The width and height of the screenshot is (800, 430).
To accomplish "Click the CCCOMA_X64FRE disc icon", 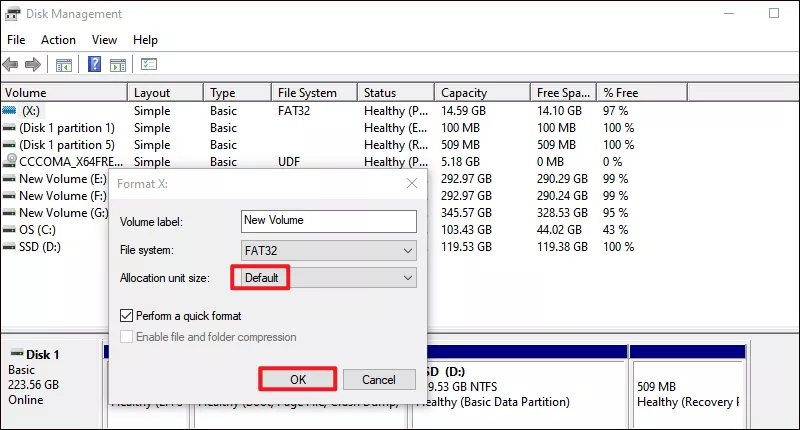I will click(x=9, y=161).
